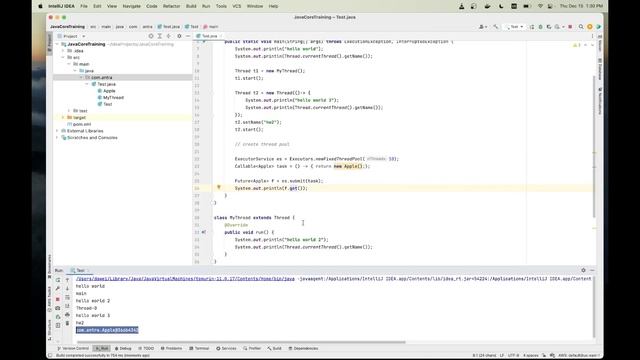Screen dimensions: 640x360
Task: Stop the running program in the top toolbar
Action: [x=570, y=27]
